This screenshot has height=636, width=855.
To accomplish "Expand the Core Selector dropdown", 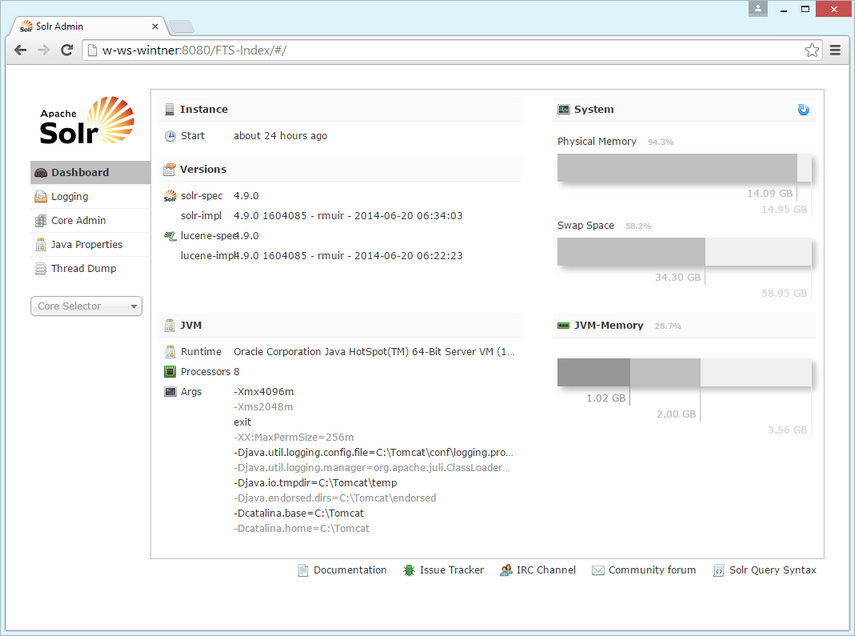I will click(x=87, y=307).
